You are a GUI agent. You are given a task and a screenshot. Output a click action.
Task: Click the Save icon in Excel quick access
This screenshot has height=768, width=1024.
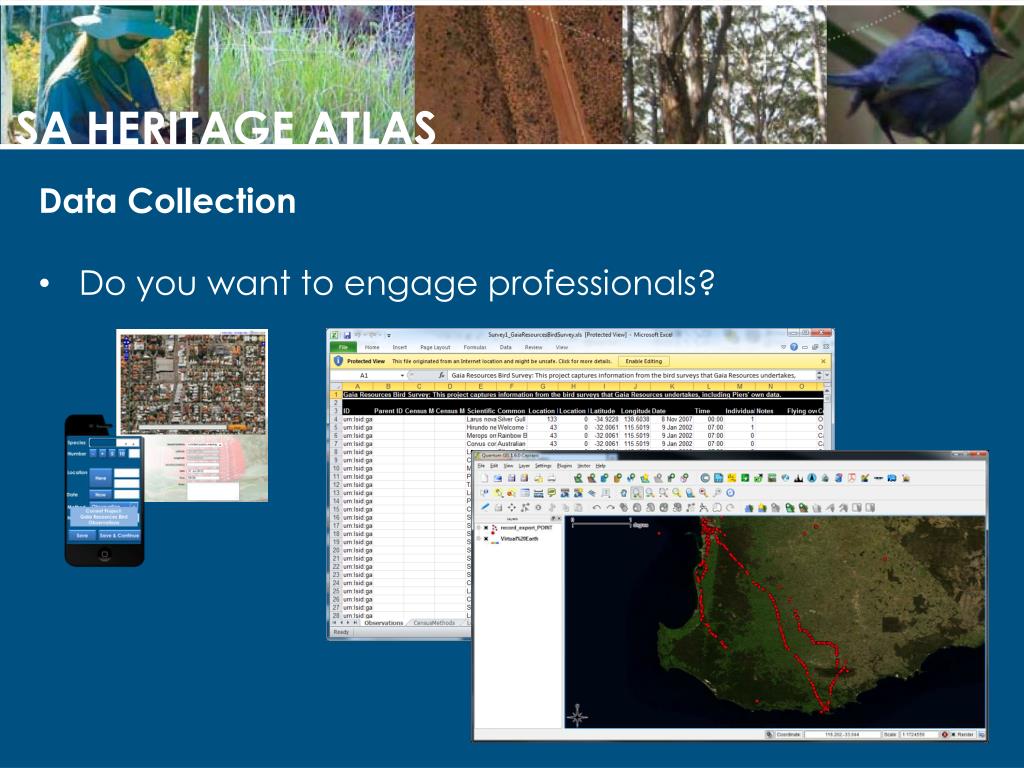(347, 334)
